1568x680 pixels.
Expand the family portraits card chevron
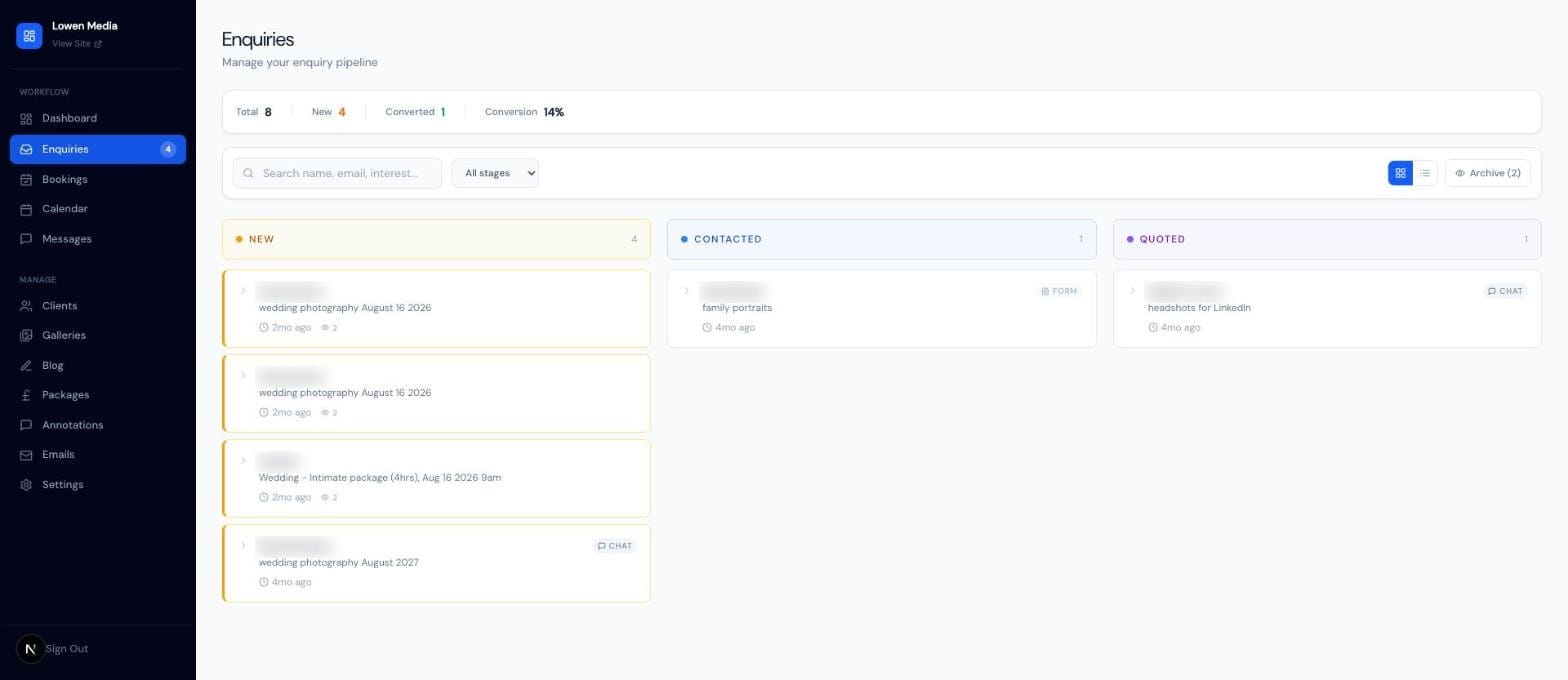(x=686, y=291)
